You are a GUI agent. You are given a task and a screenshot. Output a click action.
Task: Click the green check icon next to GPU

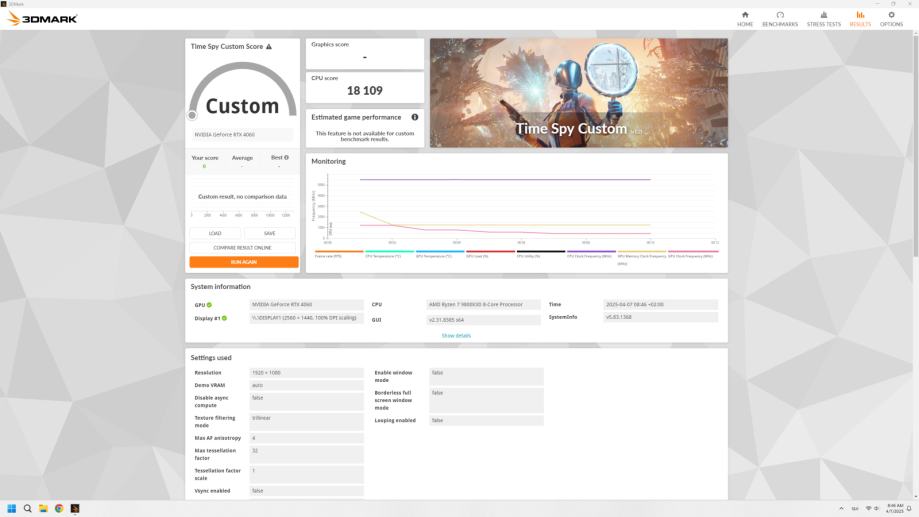pyautogui.click(x=210, y=304)
